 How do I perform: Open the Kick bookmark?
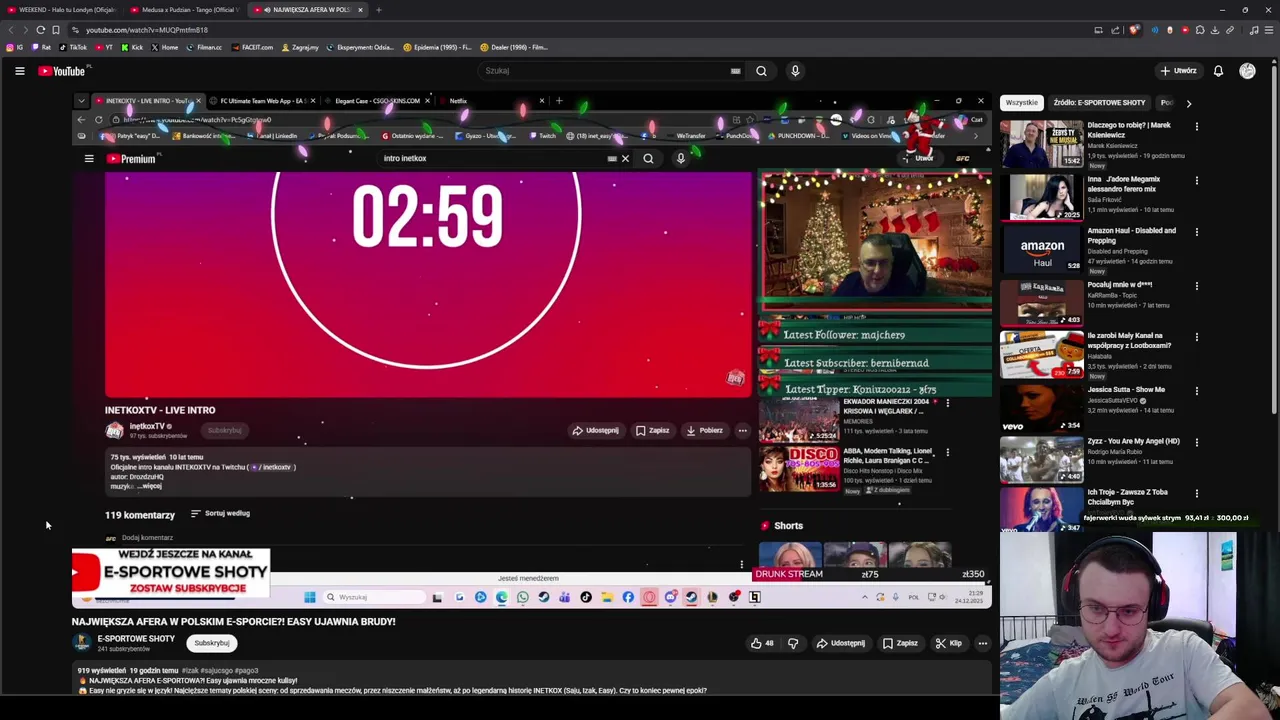coord(132,47)
